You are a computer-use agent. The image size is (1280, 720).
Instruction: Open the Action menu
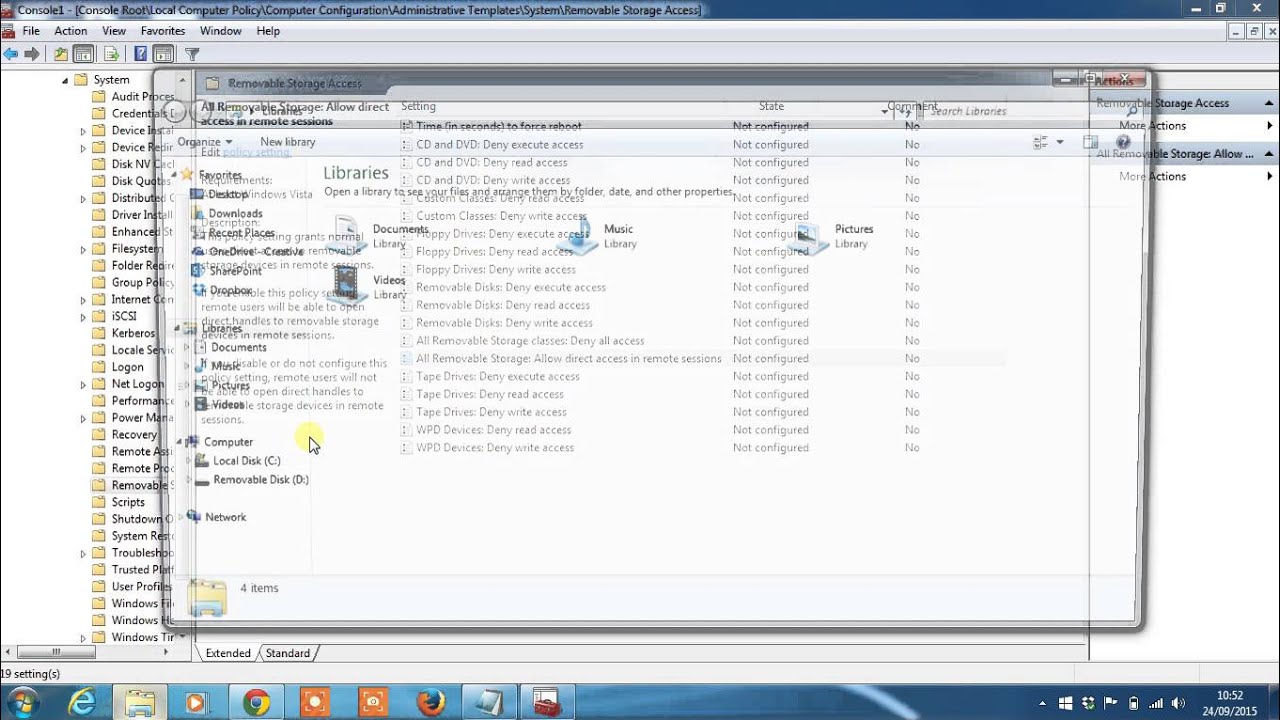click(71, 31)
